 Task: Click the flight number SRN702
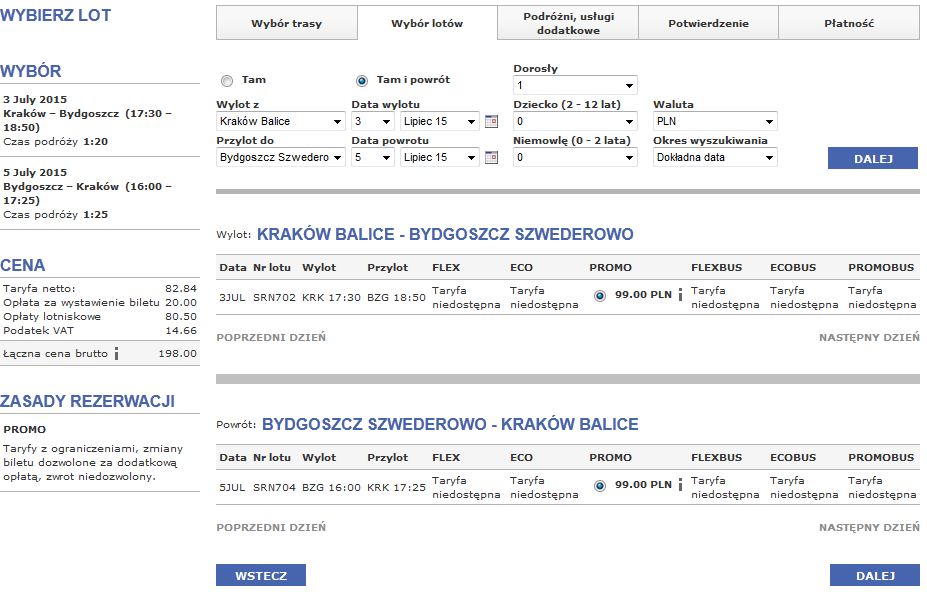(274, 297)
